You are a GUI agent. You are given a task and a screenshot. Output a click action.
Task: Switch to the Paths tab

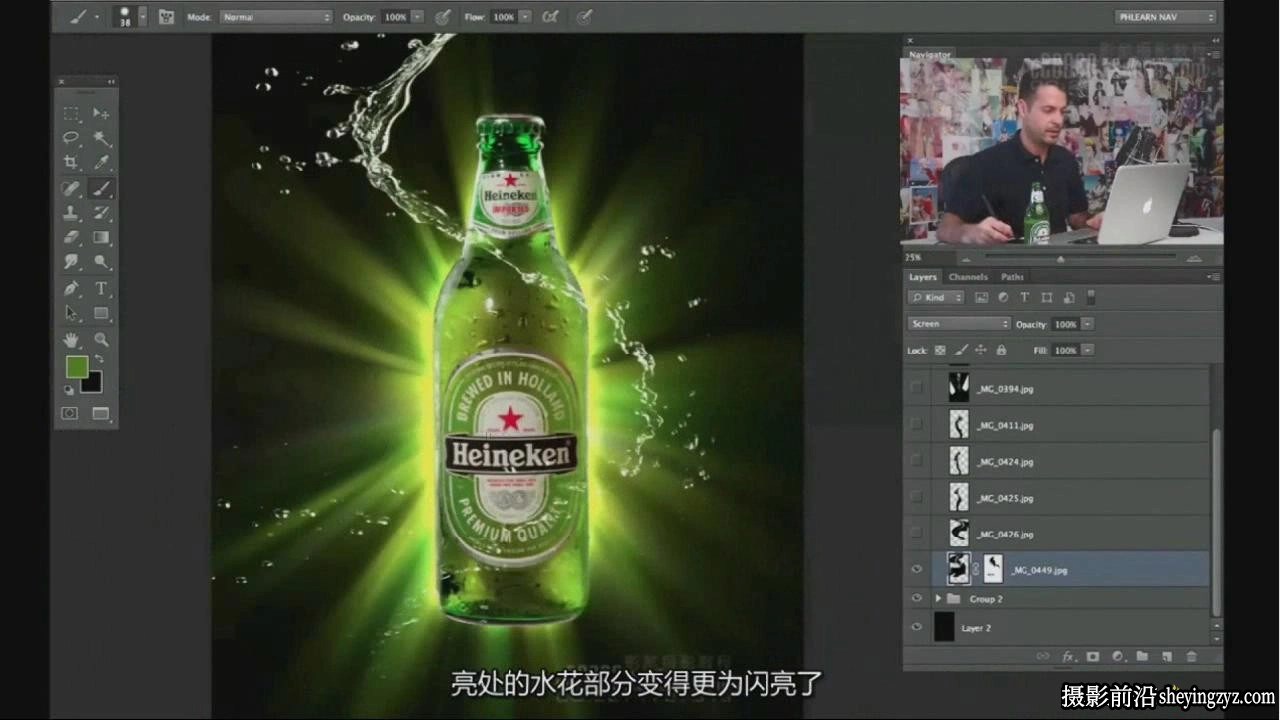coord(1013,277)
